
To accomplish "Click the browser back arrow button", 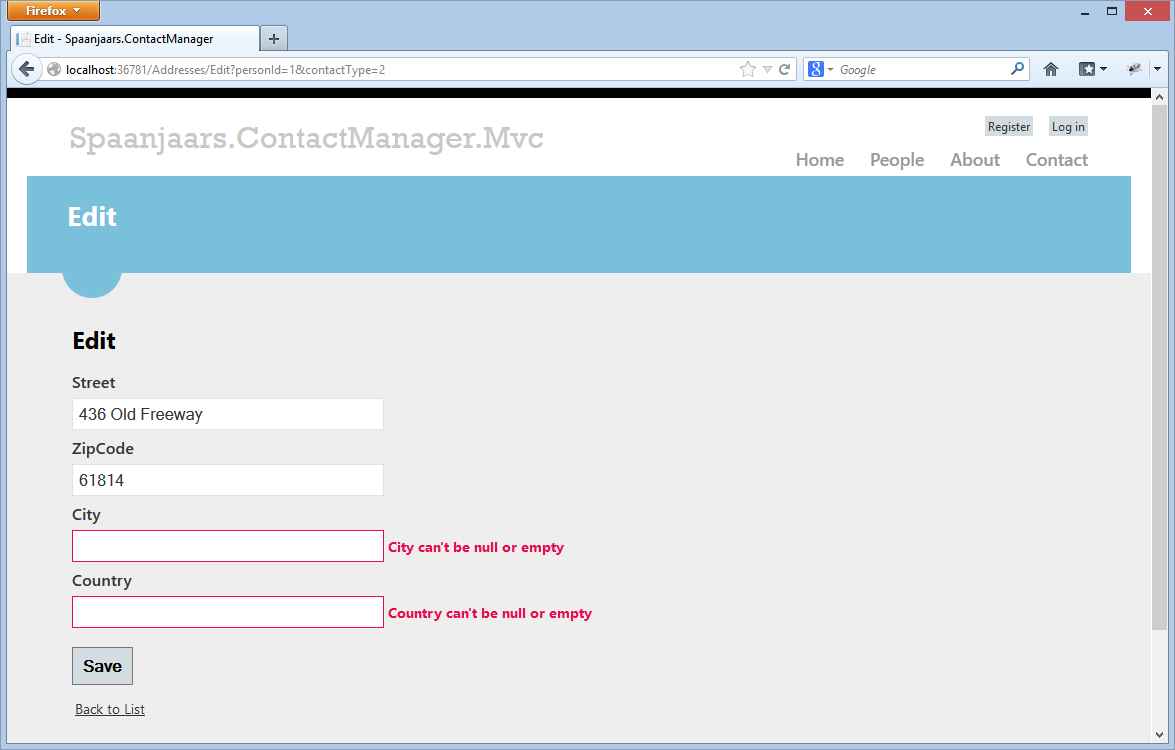I will click(27, 69).
